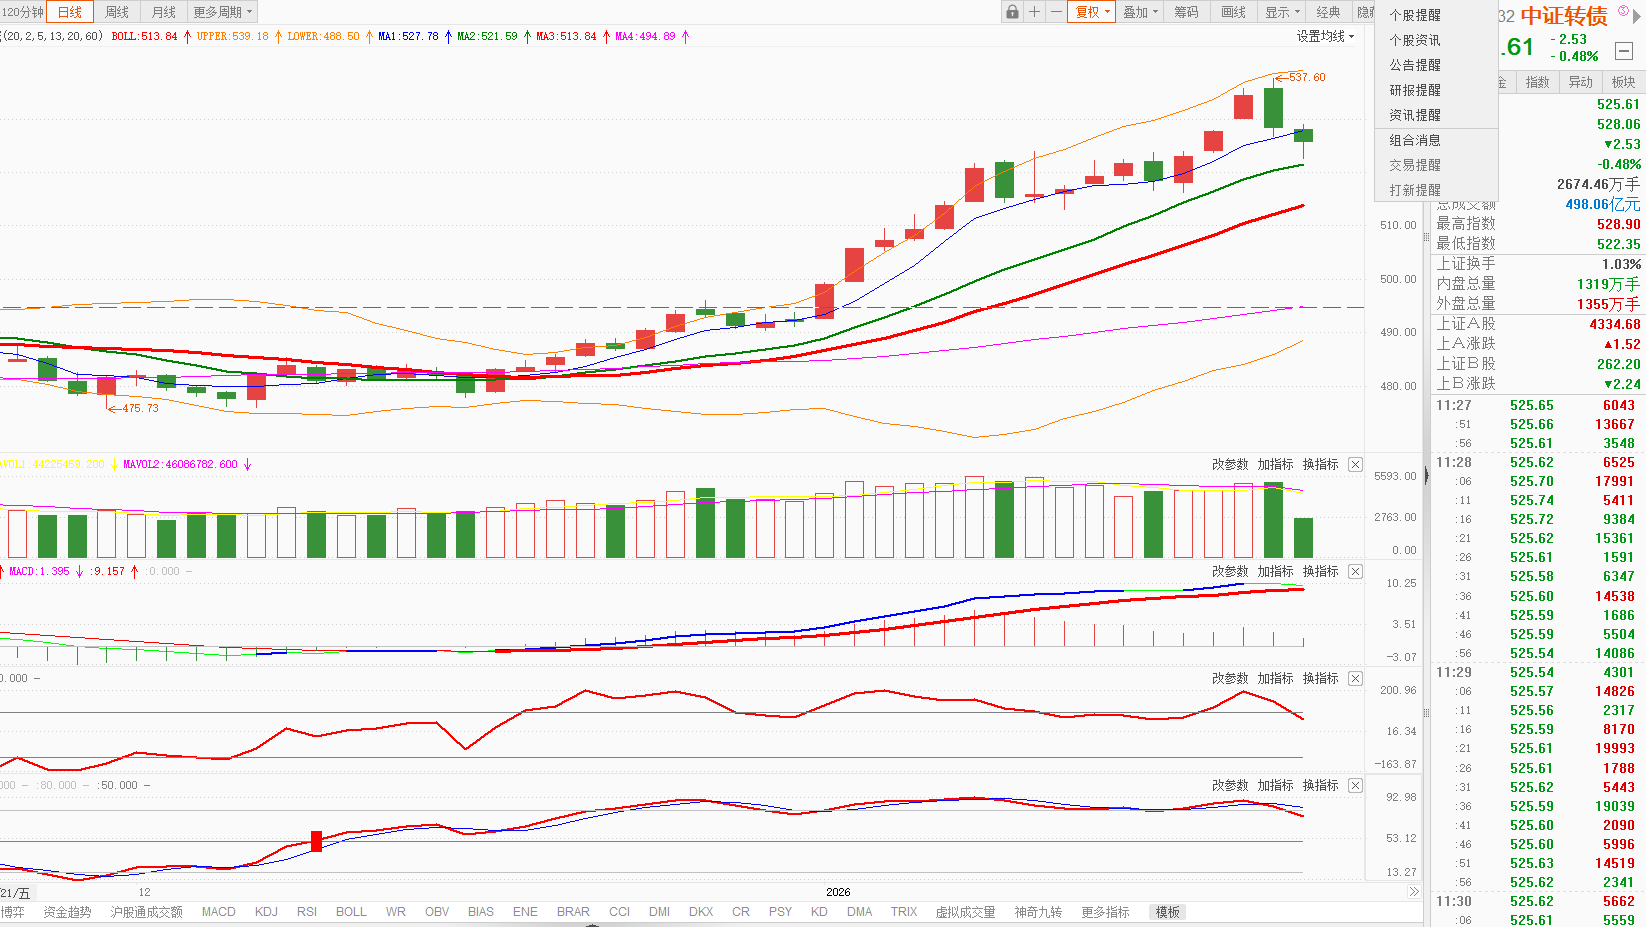The width and height of the screenshot is (1646, 927).
Task: Expand the 更多周期 period dropdown
Action: (222, 12)
